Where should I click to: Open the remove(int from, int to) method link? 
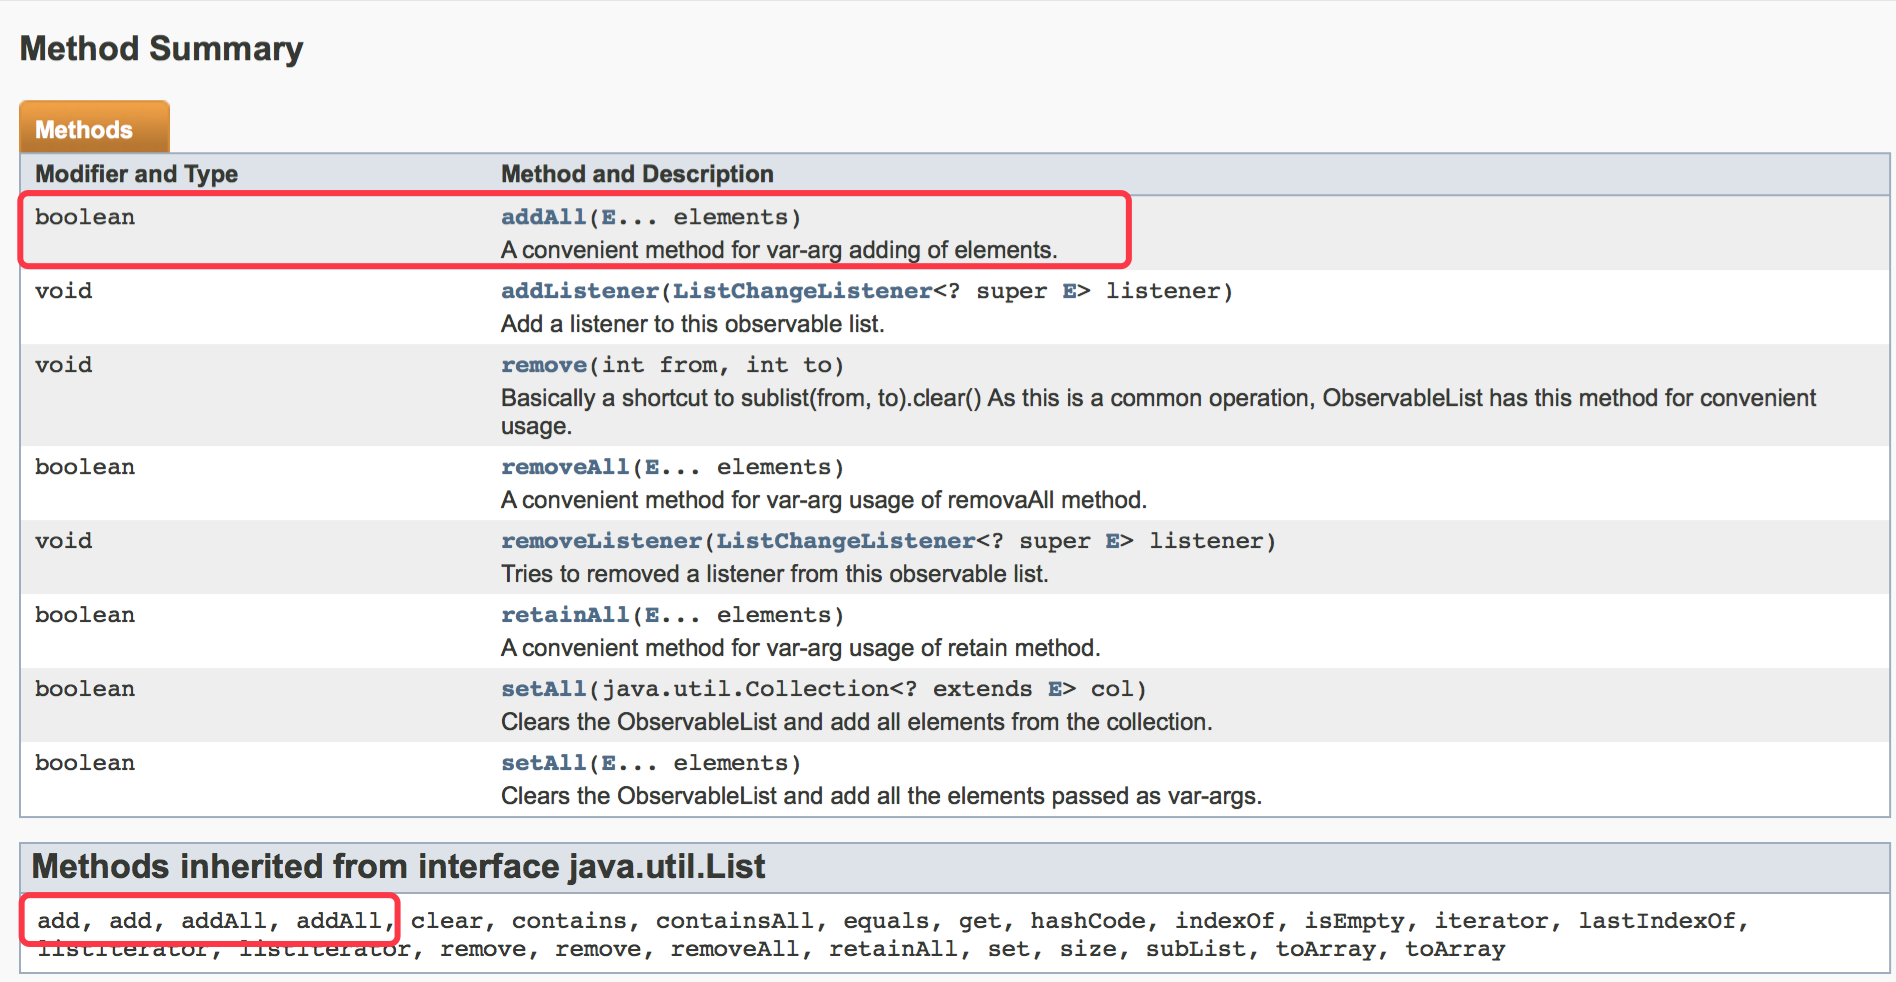pyautogui.click(x=543, y=365)
